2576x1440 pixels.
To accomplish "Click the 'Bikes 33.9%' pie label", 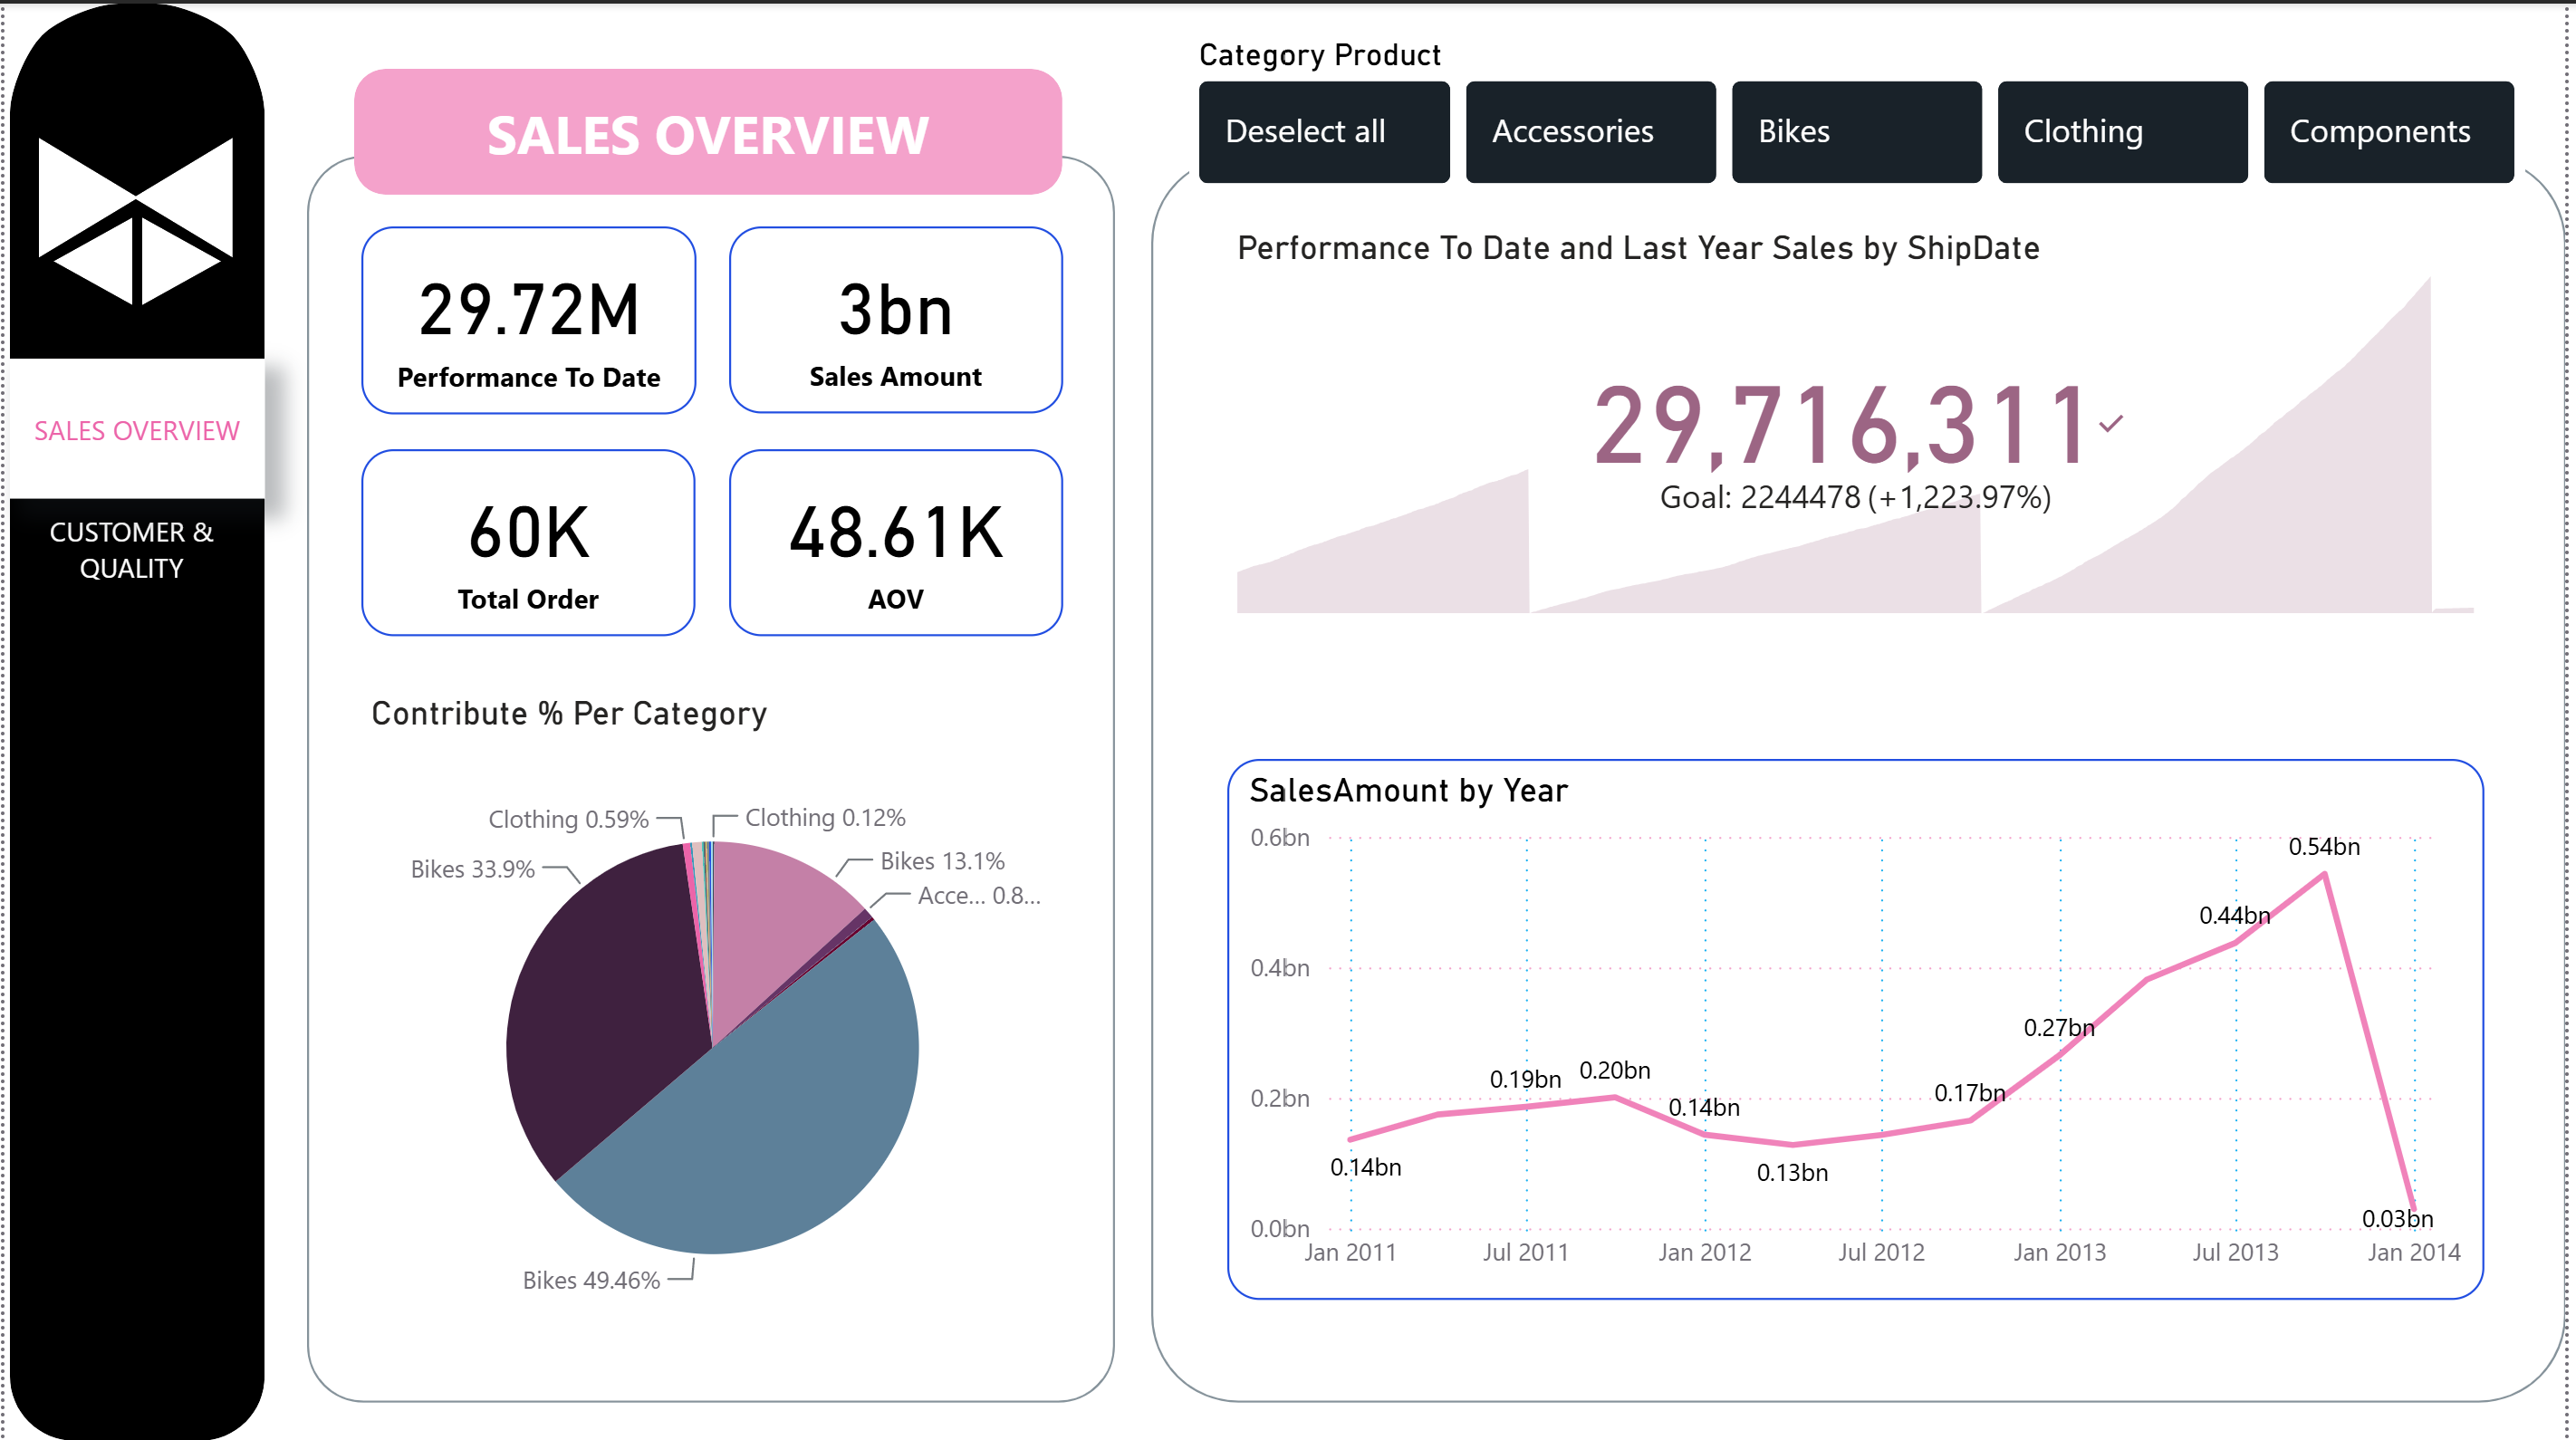I will pos(472,869).
